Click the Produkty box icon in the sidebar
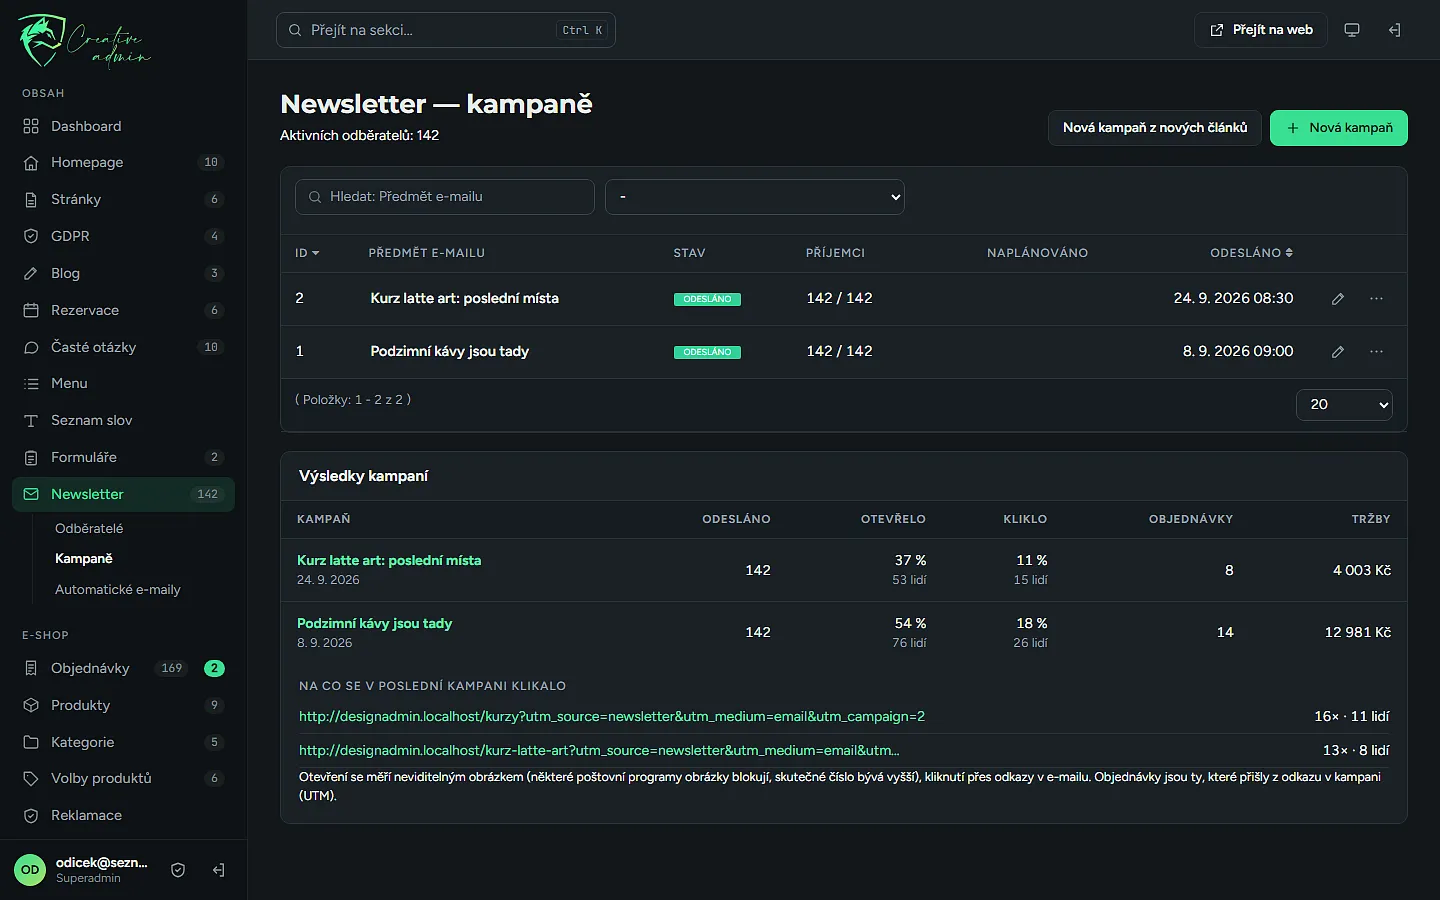Viewport: 1440px width, 900px height. 31,705
